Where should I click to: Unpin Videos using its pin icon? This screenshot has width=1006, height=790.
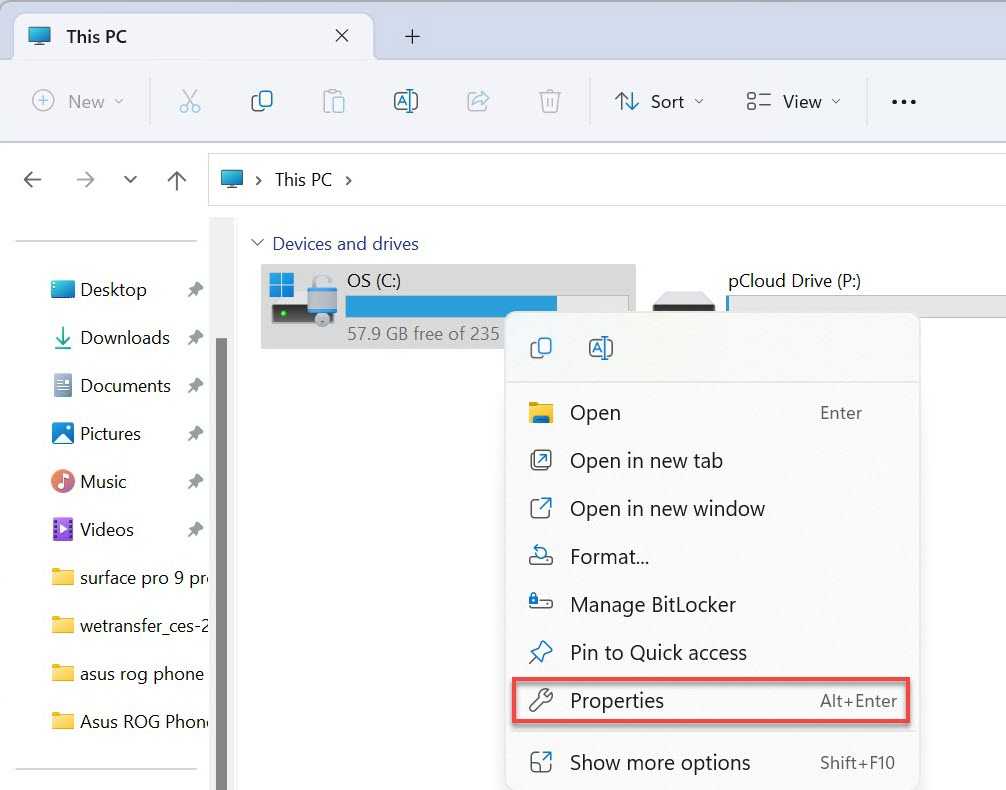click(195, 529)
